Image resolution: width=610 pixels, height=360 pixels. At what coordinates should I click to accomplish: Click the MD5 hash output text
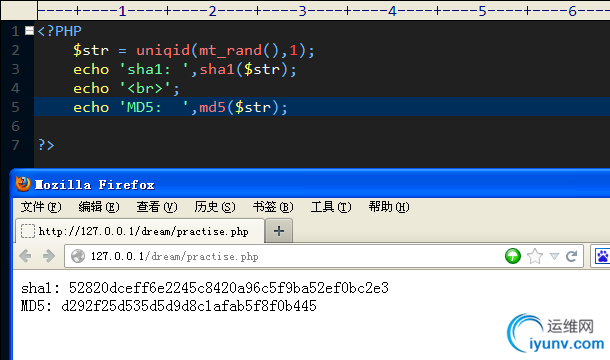point(189,306)
